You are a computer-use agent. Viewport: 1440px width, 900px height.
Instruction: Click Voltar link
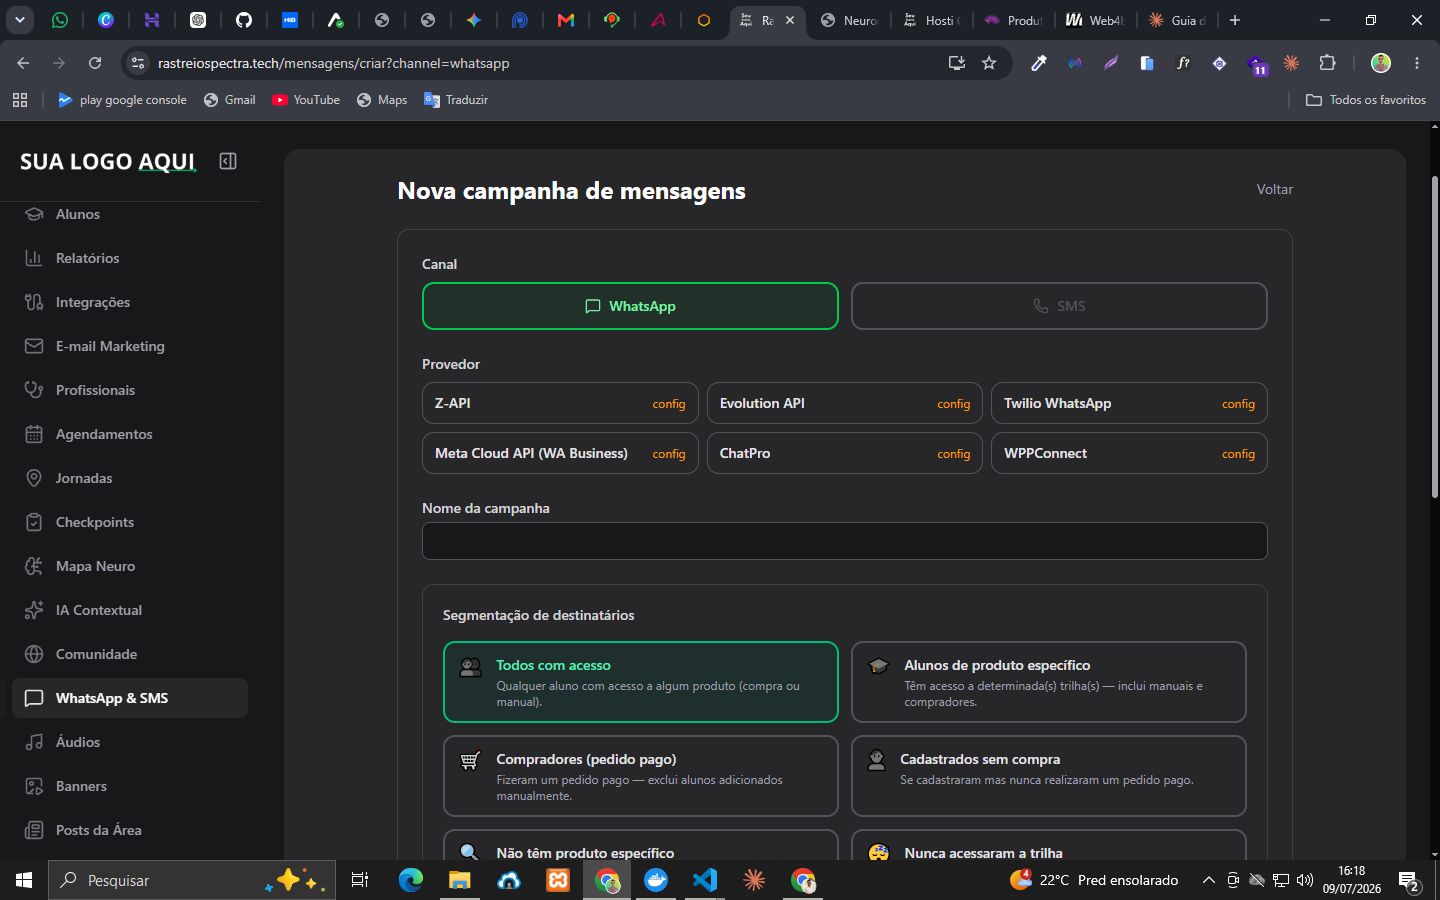pyautogui.click(x=1275, y=189)
